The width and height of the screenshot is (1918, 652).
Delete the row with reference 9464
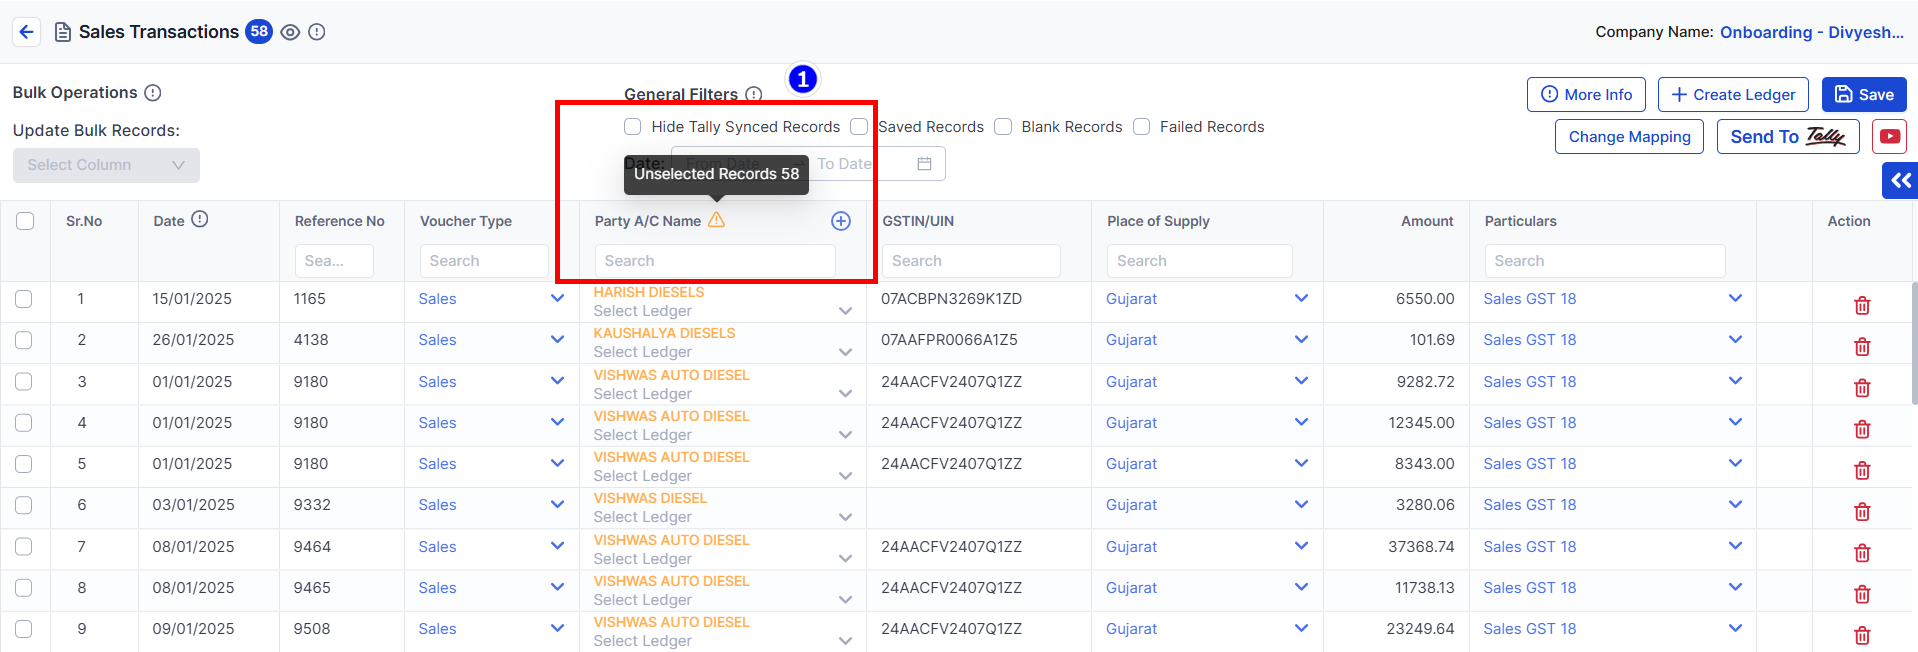coord(1862,553)
